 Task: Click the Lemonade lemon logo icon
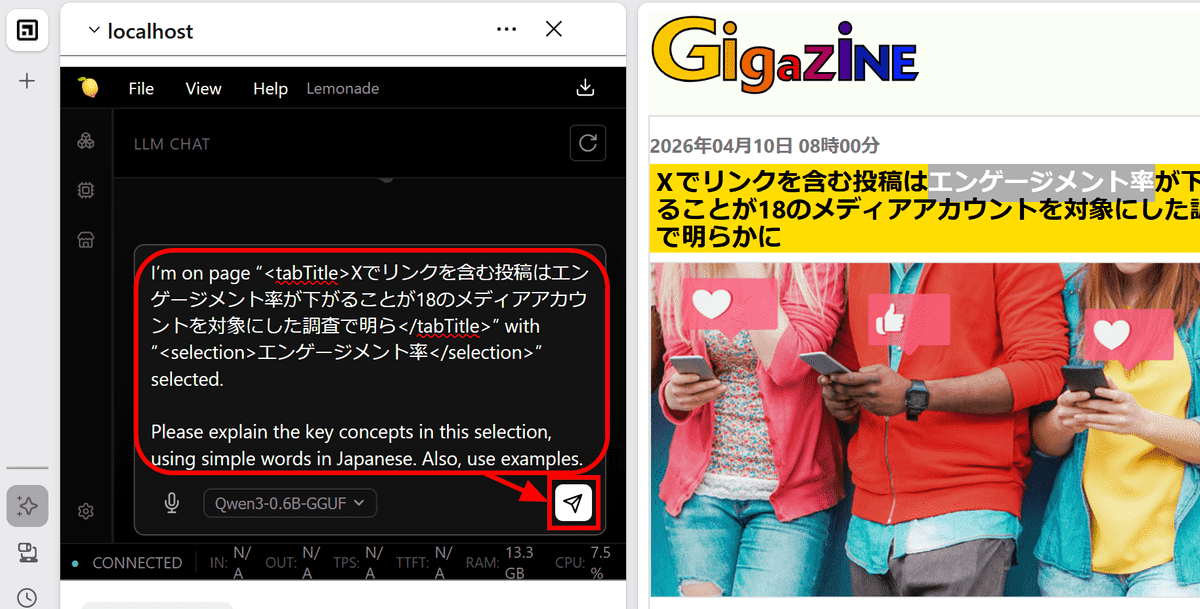pos(90,88)
